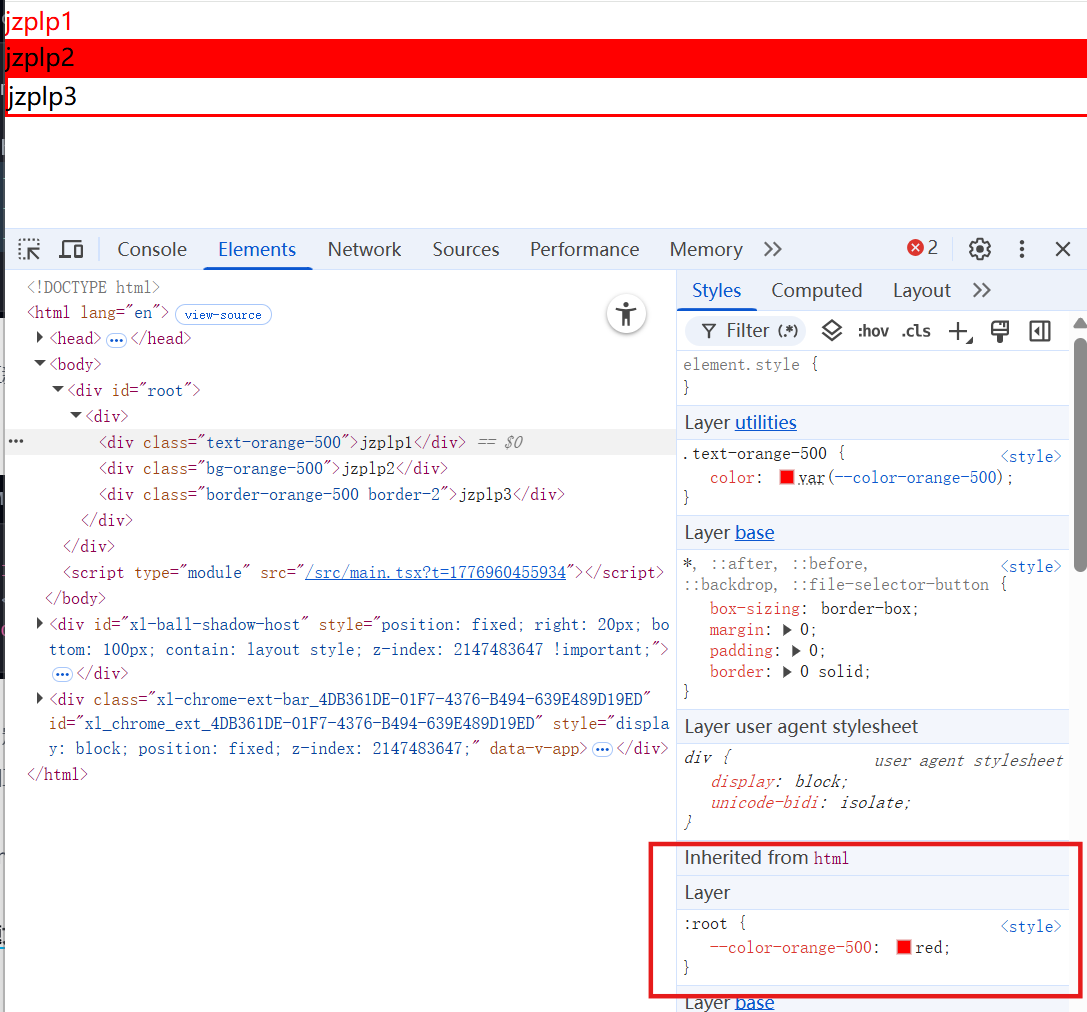The image size is (1087, 1012).
Task: Toggle the .cls class editor
Action: [x=916, y=331]
